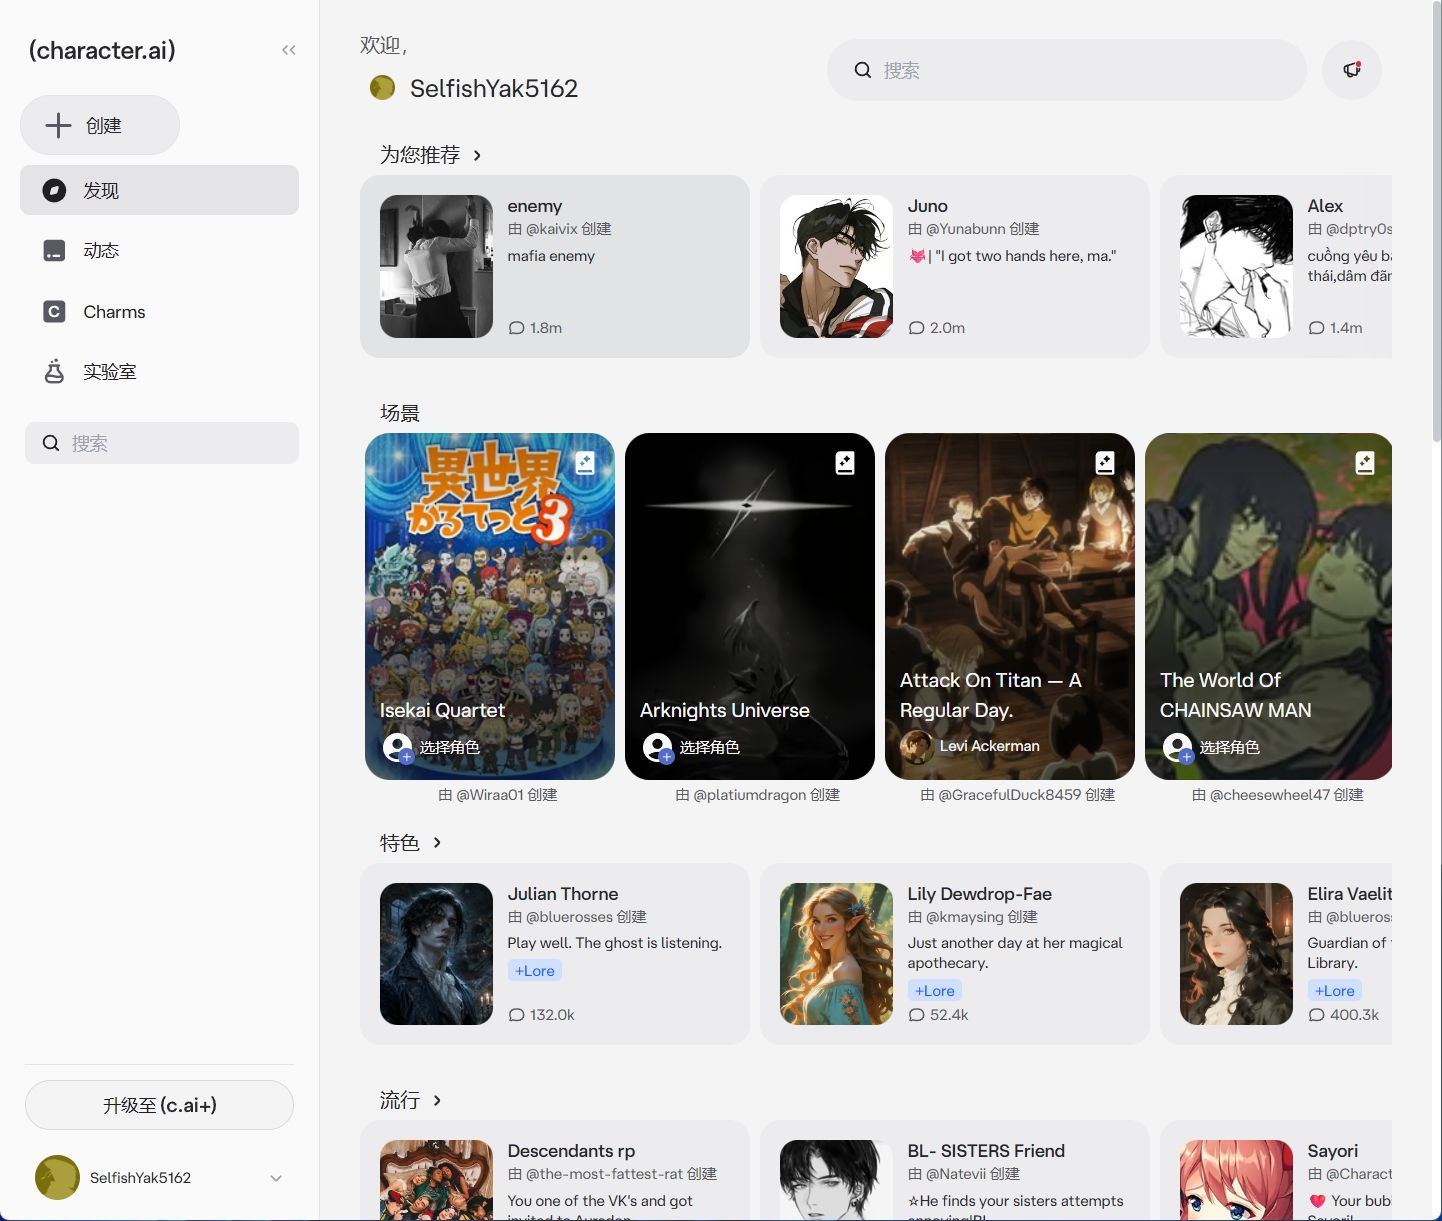Expand the 为您推荐 section with its chevron

coord(477,155)
